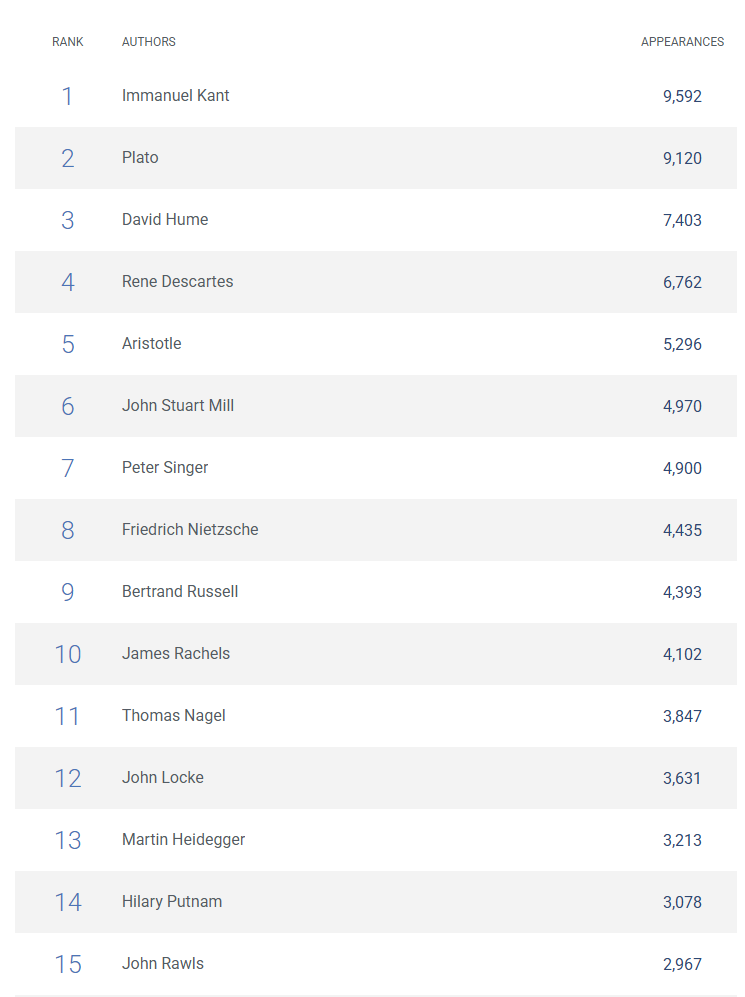Select David Hume in the authors list

(165, 220)
